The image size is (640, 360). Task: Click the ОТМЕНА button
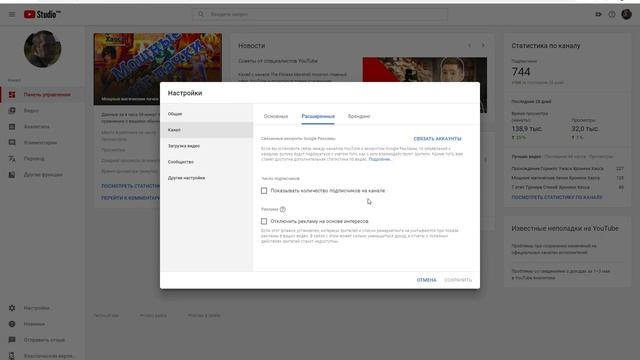(427, 280)
